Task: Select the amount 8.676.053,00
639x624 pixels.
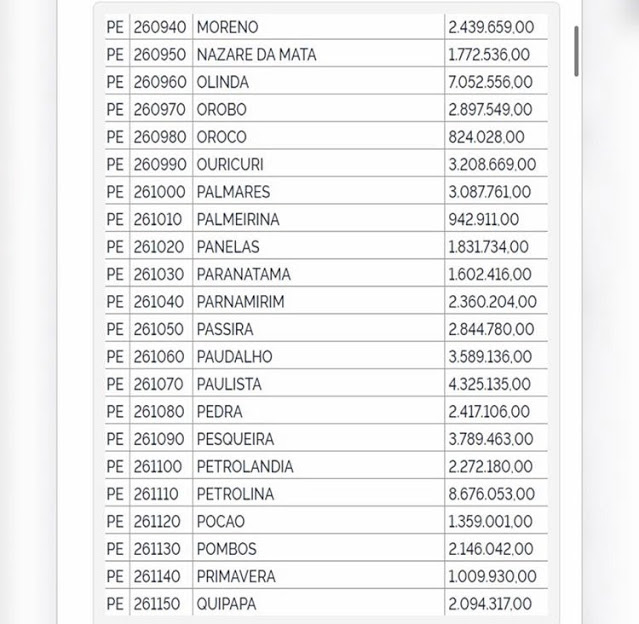Action: [490, 494]
